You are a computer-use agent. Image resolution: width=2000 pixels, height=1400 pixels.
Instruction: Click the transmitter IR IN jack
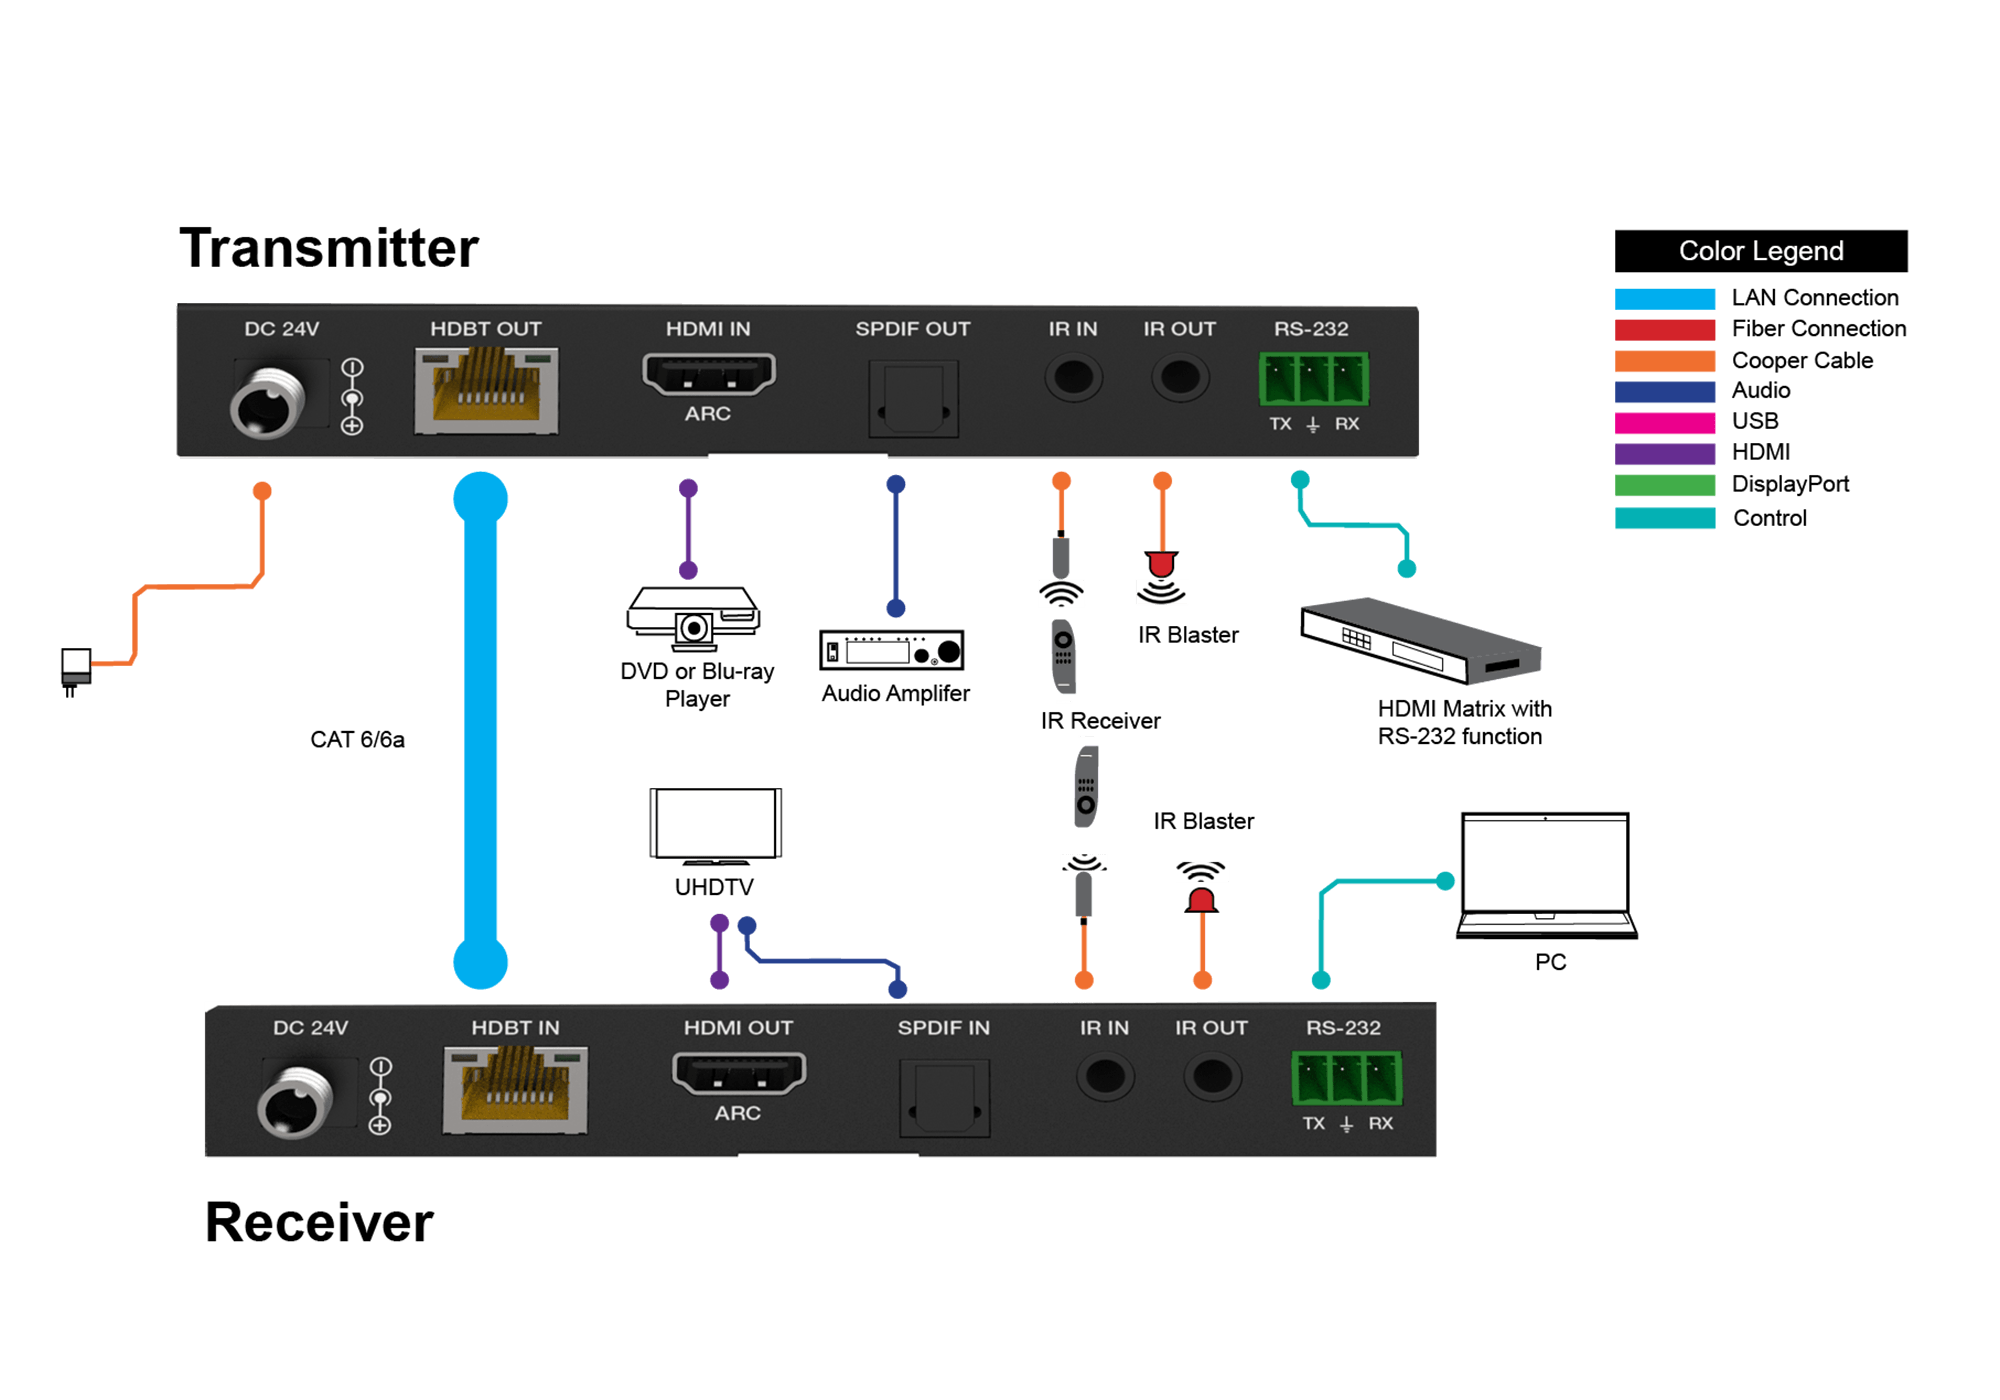pyautogui.click(x=1073, y=378)
